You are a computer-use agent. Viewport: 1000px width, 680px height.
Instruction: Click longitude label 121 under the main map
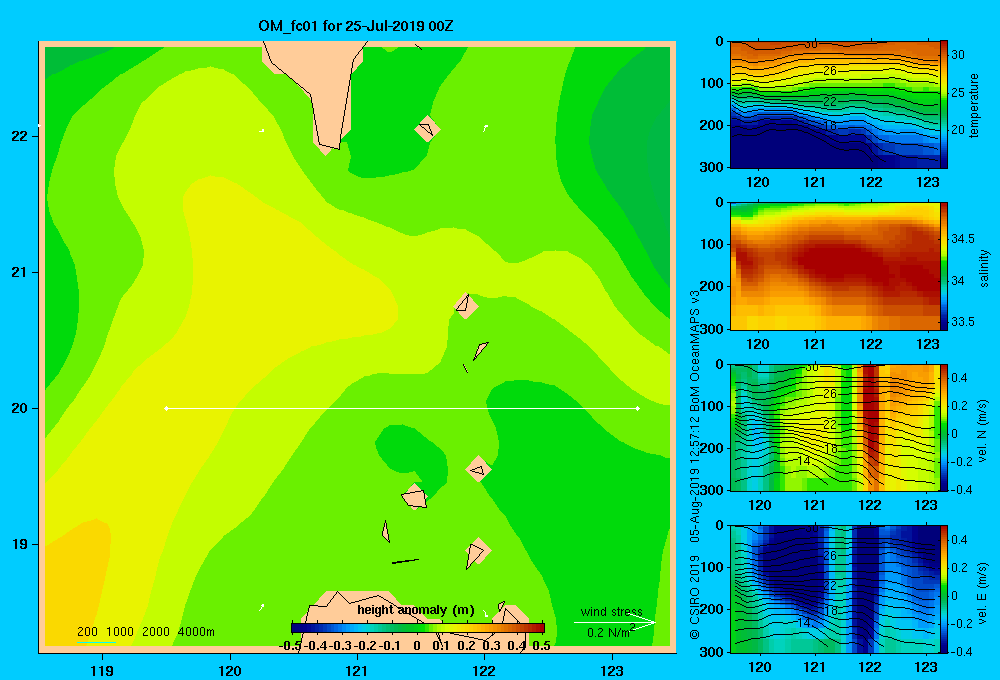[x=357, y=670]
